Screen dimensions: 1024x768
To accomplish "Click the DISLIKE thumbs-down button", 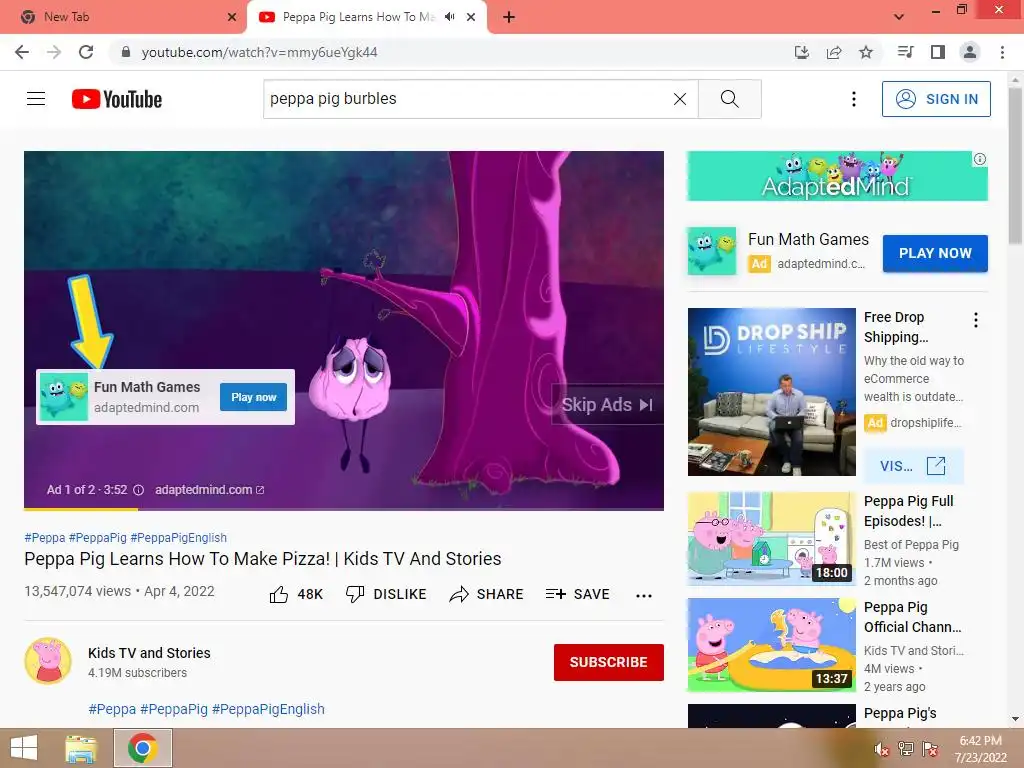I will pyautogui.click(x=386, y=594).
